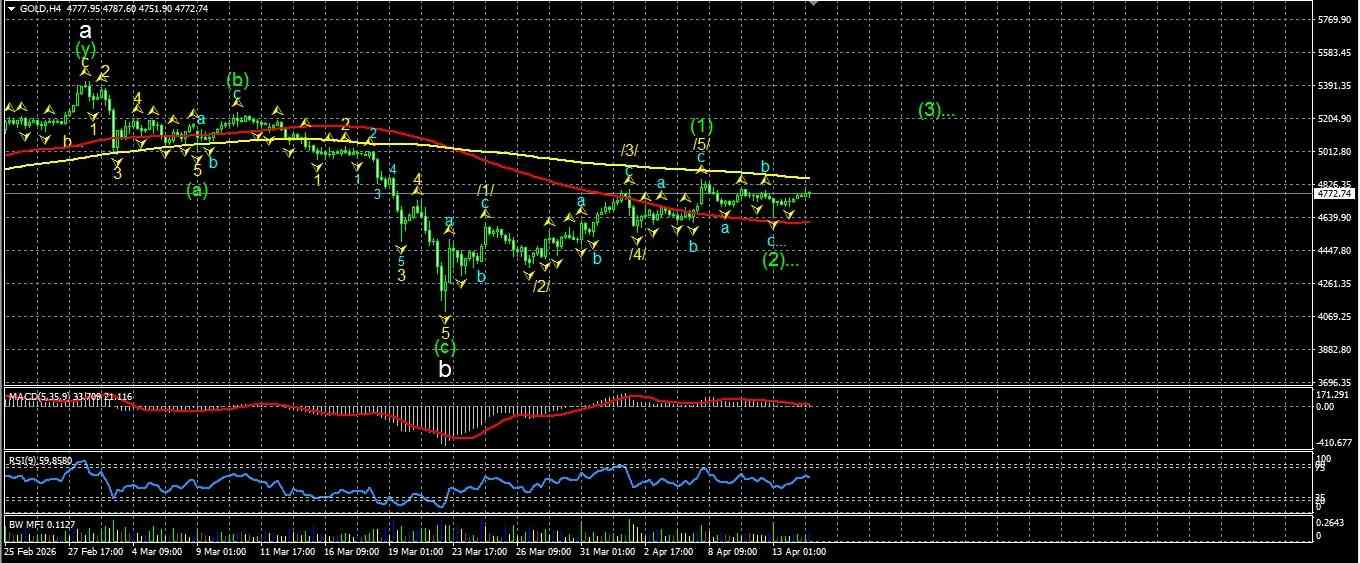
Task: Select the current price tag 4772.74
Action: coord(1335,194)
